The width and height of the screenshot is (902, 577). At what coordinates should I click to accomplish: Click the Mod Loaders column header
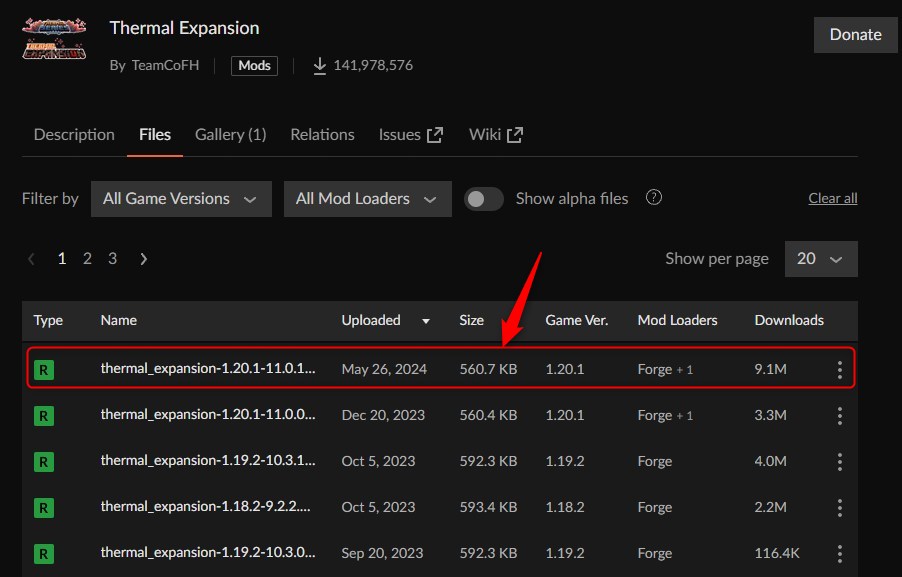pos(677,320)
